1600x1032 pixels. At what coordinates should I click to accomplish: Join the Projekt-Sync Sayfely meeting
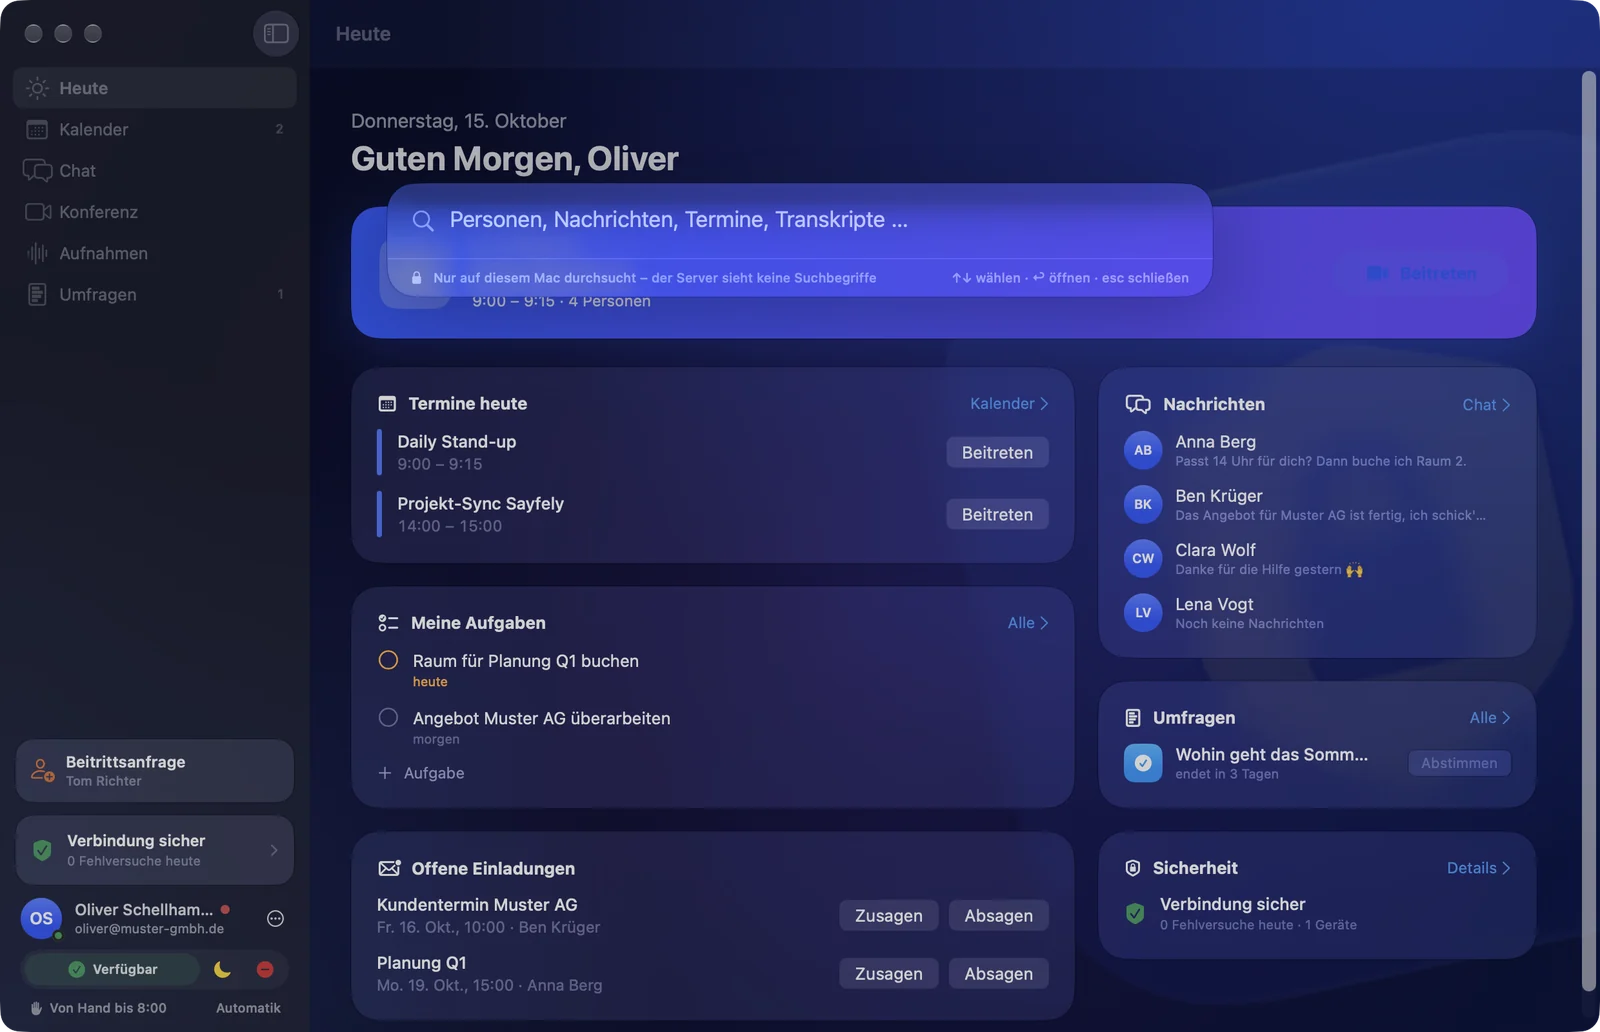point(997,514)
